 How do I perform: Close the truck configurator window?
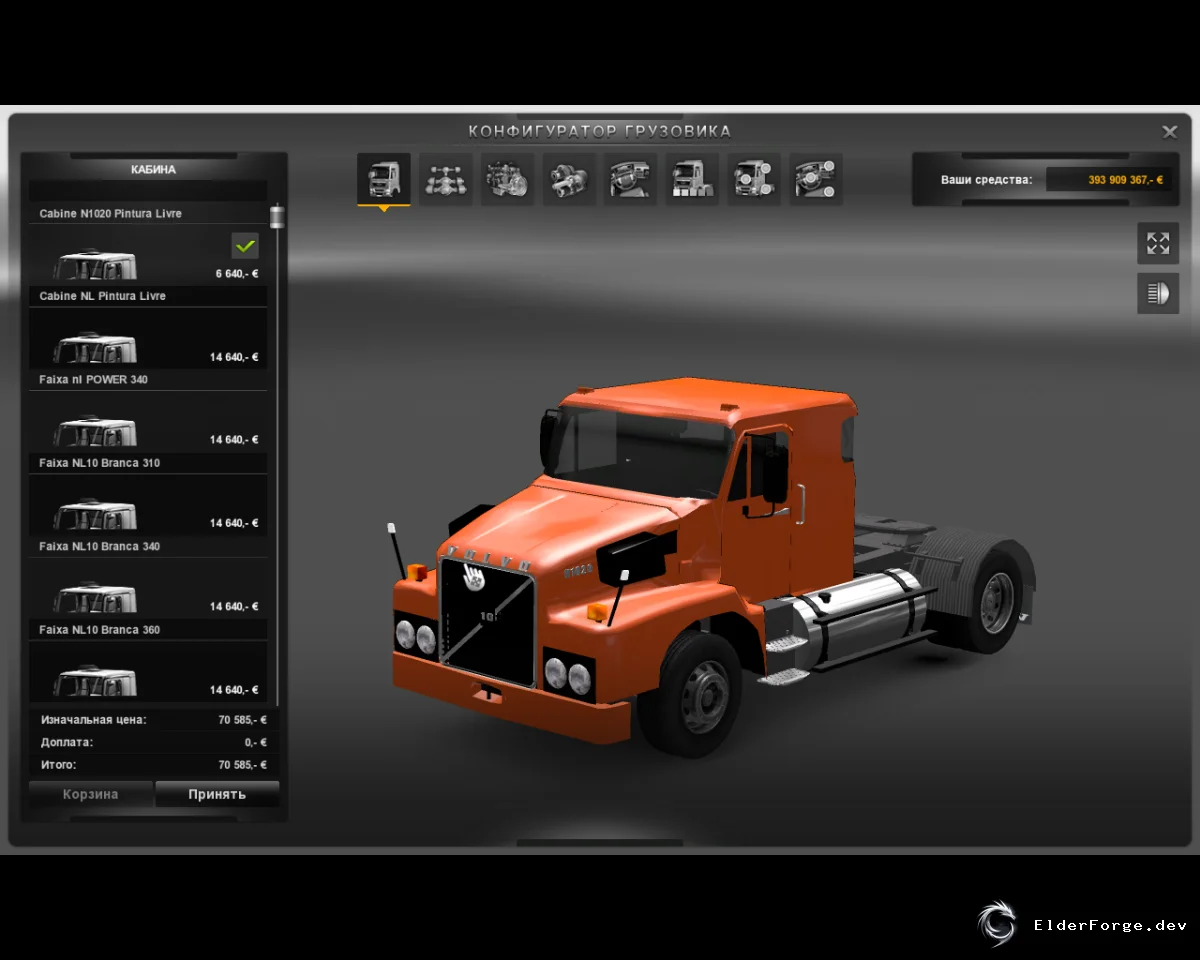[x=1170, y=132]
